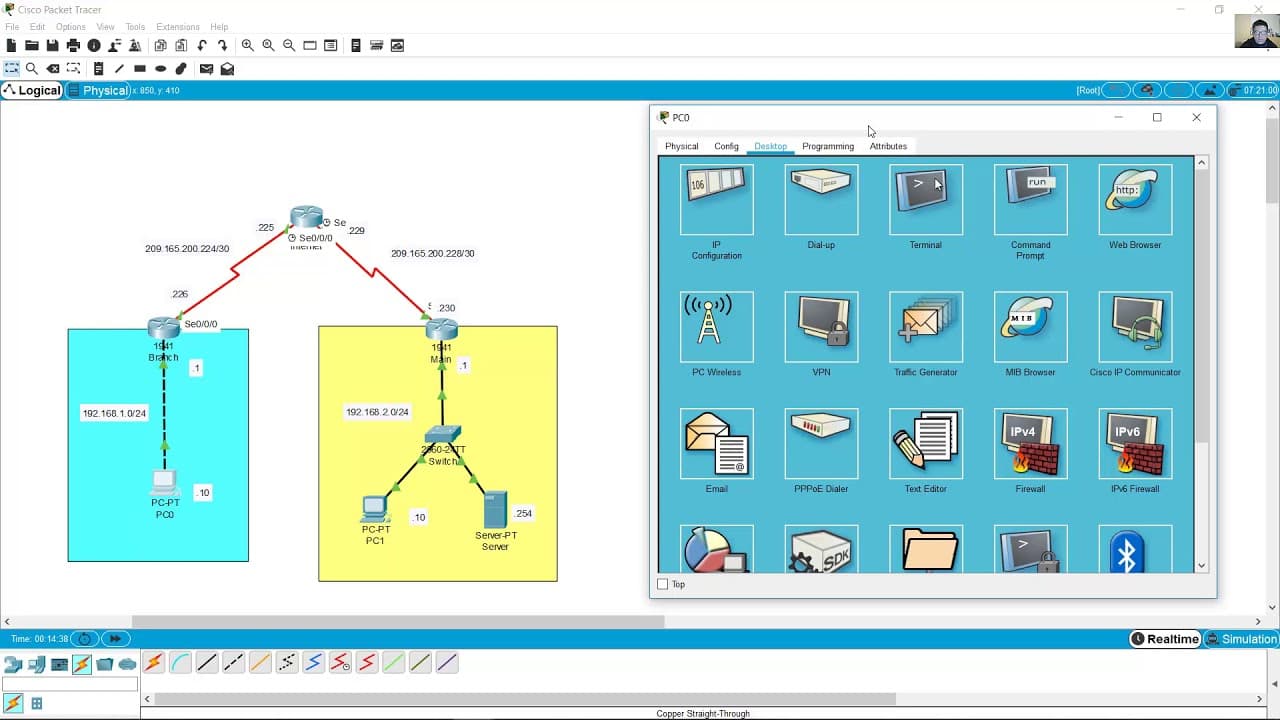The height and width of the screenshot is (720, 1280).
Task: Click the power cycle devices button
Action: pyautogui.click(x=85, y=639)
